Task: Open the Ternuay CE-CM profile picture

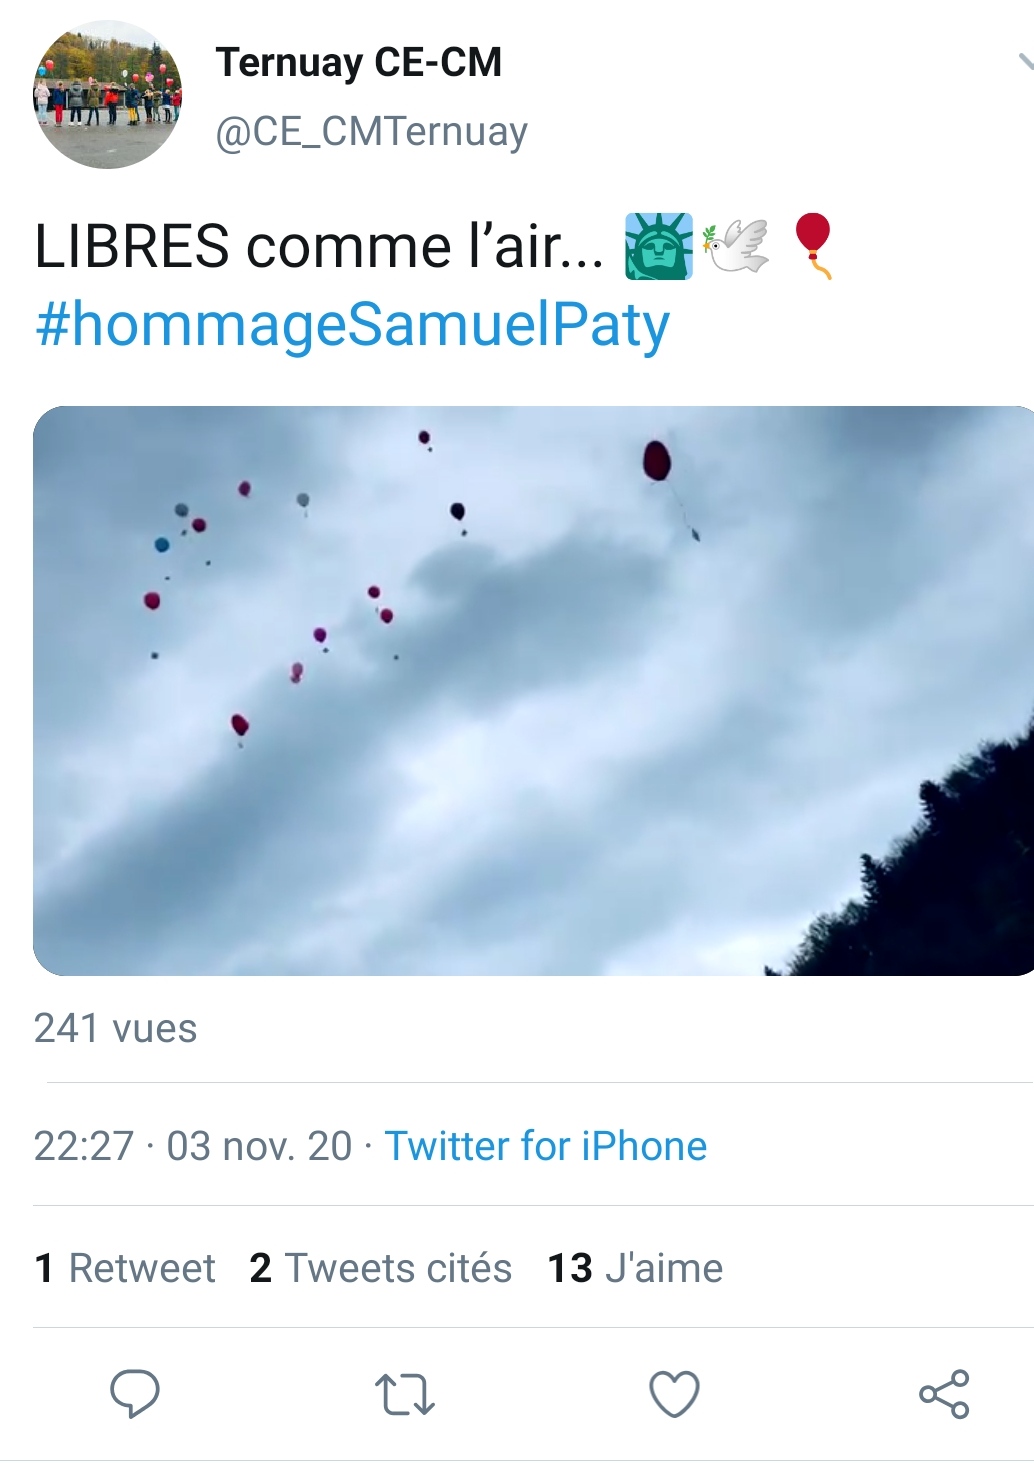Action: [108, 94]
